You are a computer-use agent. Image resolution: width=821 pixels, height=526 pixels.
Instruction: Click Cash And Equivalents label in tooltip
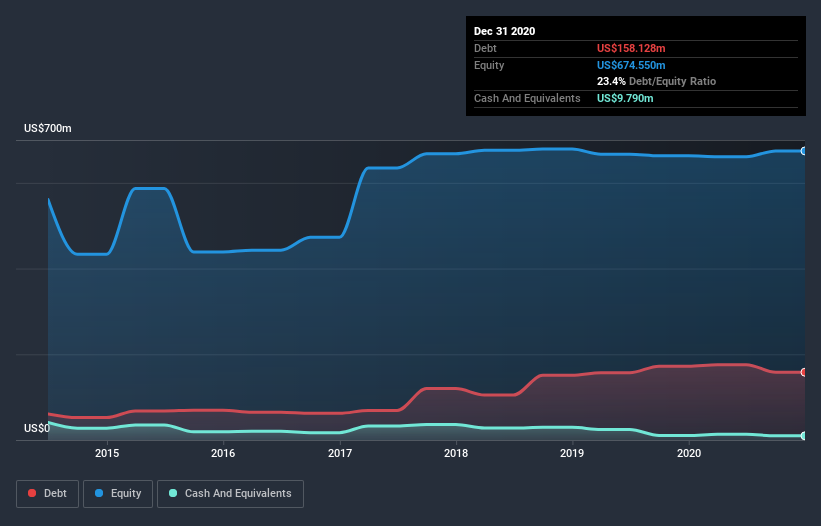click(527, 98)
